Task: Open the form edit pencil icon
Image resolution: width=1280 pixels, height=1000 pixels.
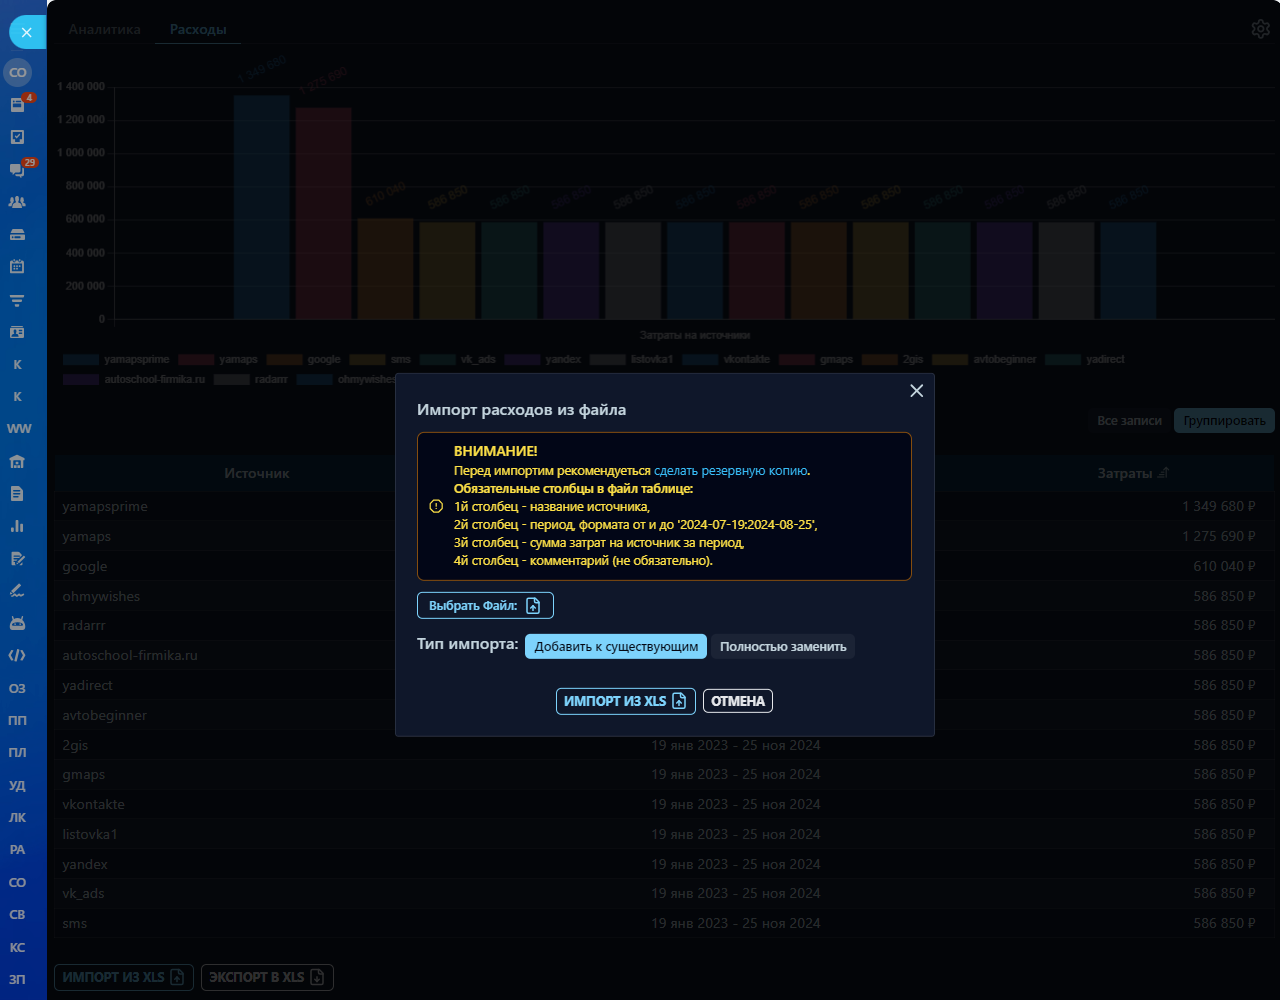Action: [17, 558]
